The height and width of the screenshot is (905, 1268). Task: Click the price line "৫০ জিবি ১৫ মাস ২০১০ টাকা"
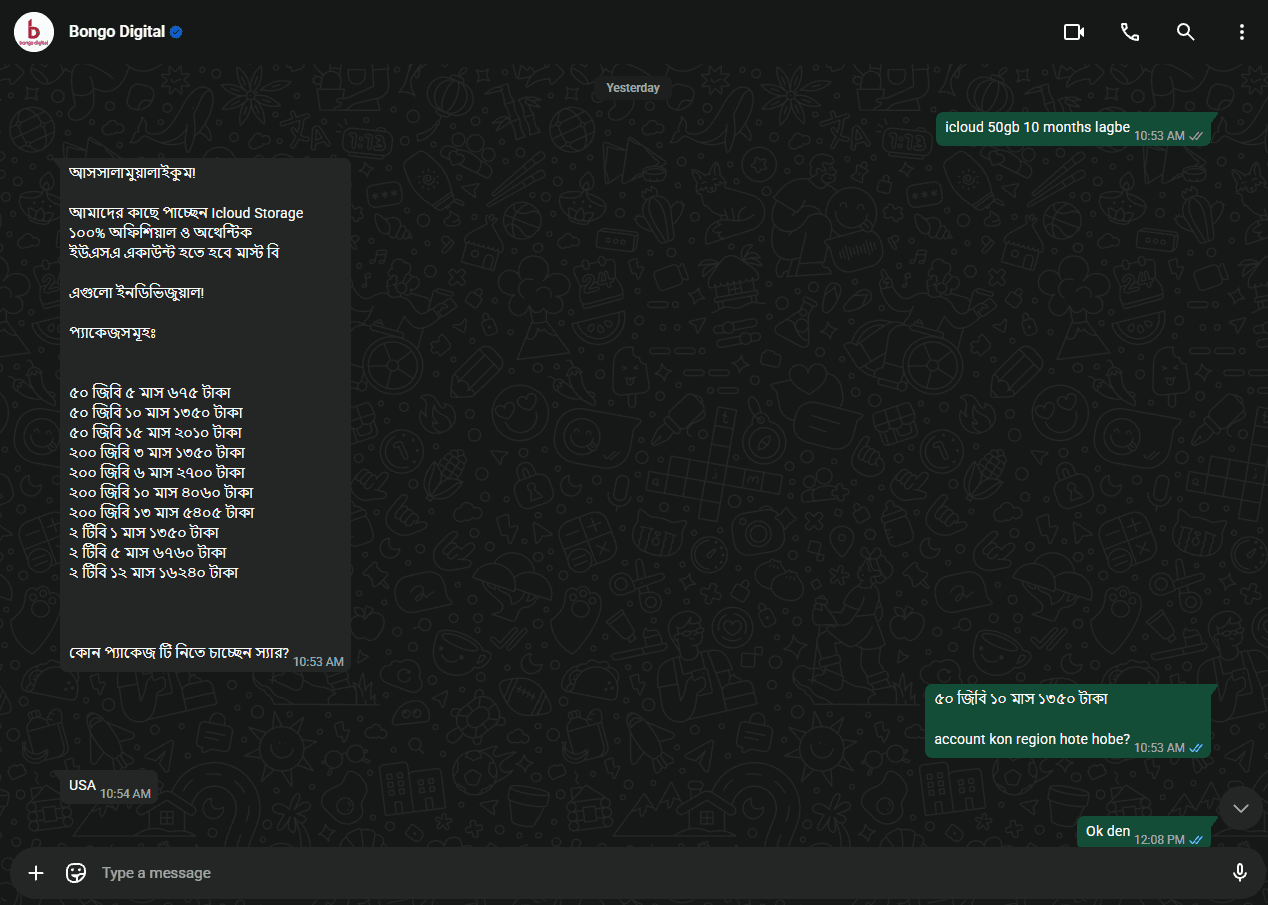(155, 432)
